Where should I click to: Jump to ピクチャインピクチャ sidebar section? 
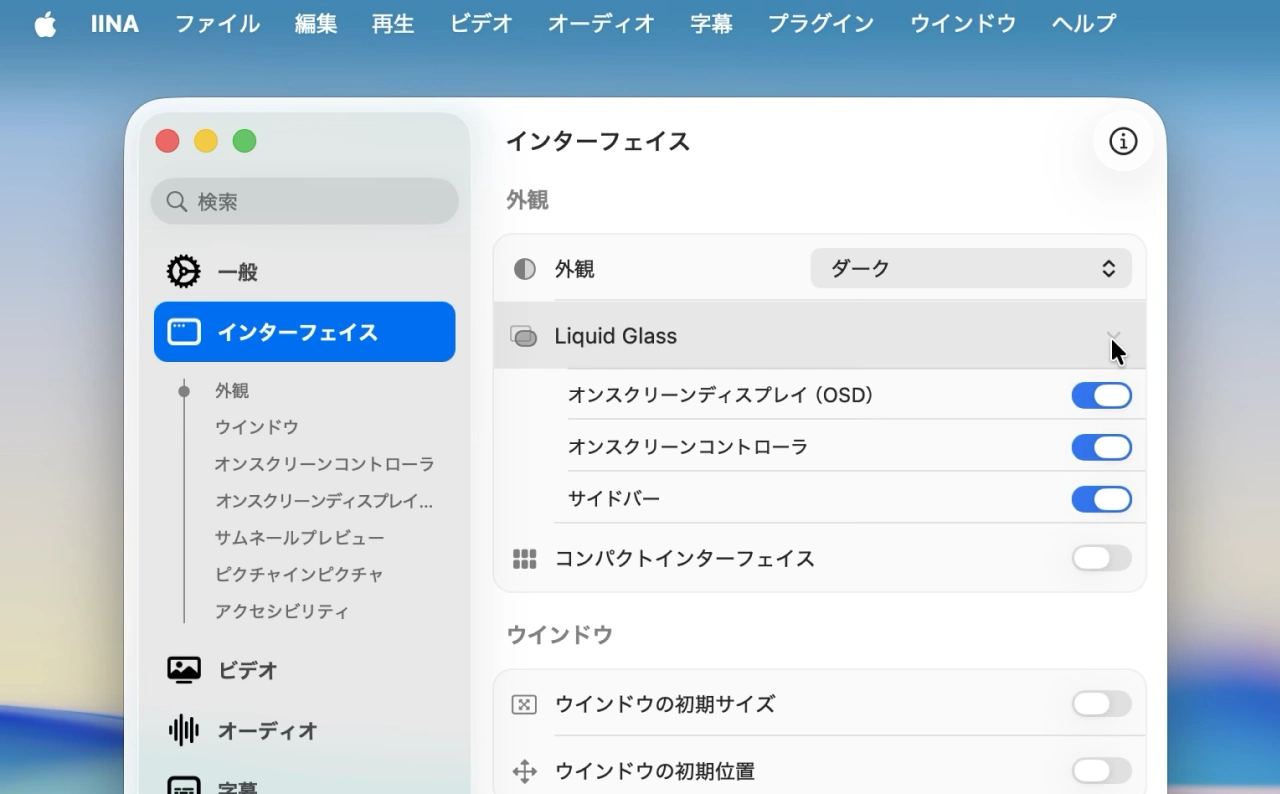(299, 574)
